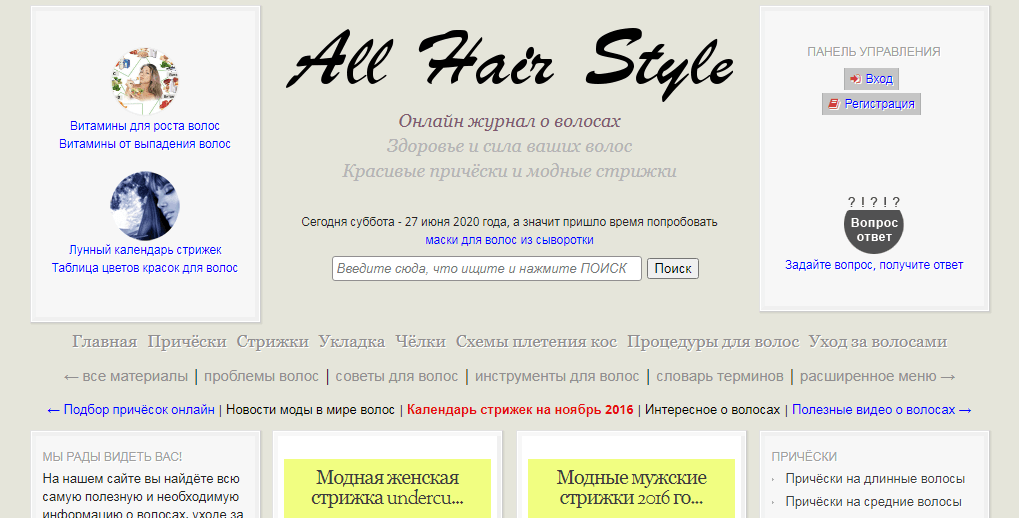Open 'Причёски на длинные волосы' sidebar link
Image resolution: width=1019 pixels, height=518 pixels.
(x=875, y=479)
